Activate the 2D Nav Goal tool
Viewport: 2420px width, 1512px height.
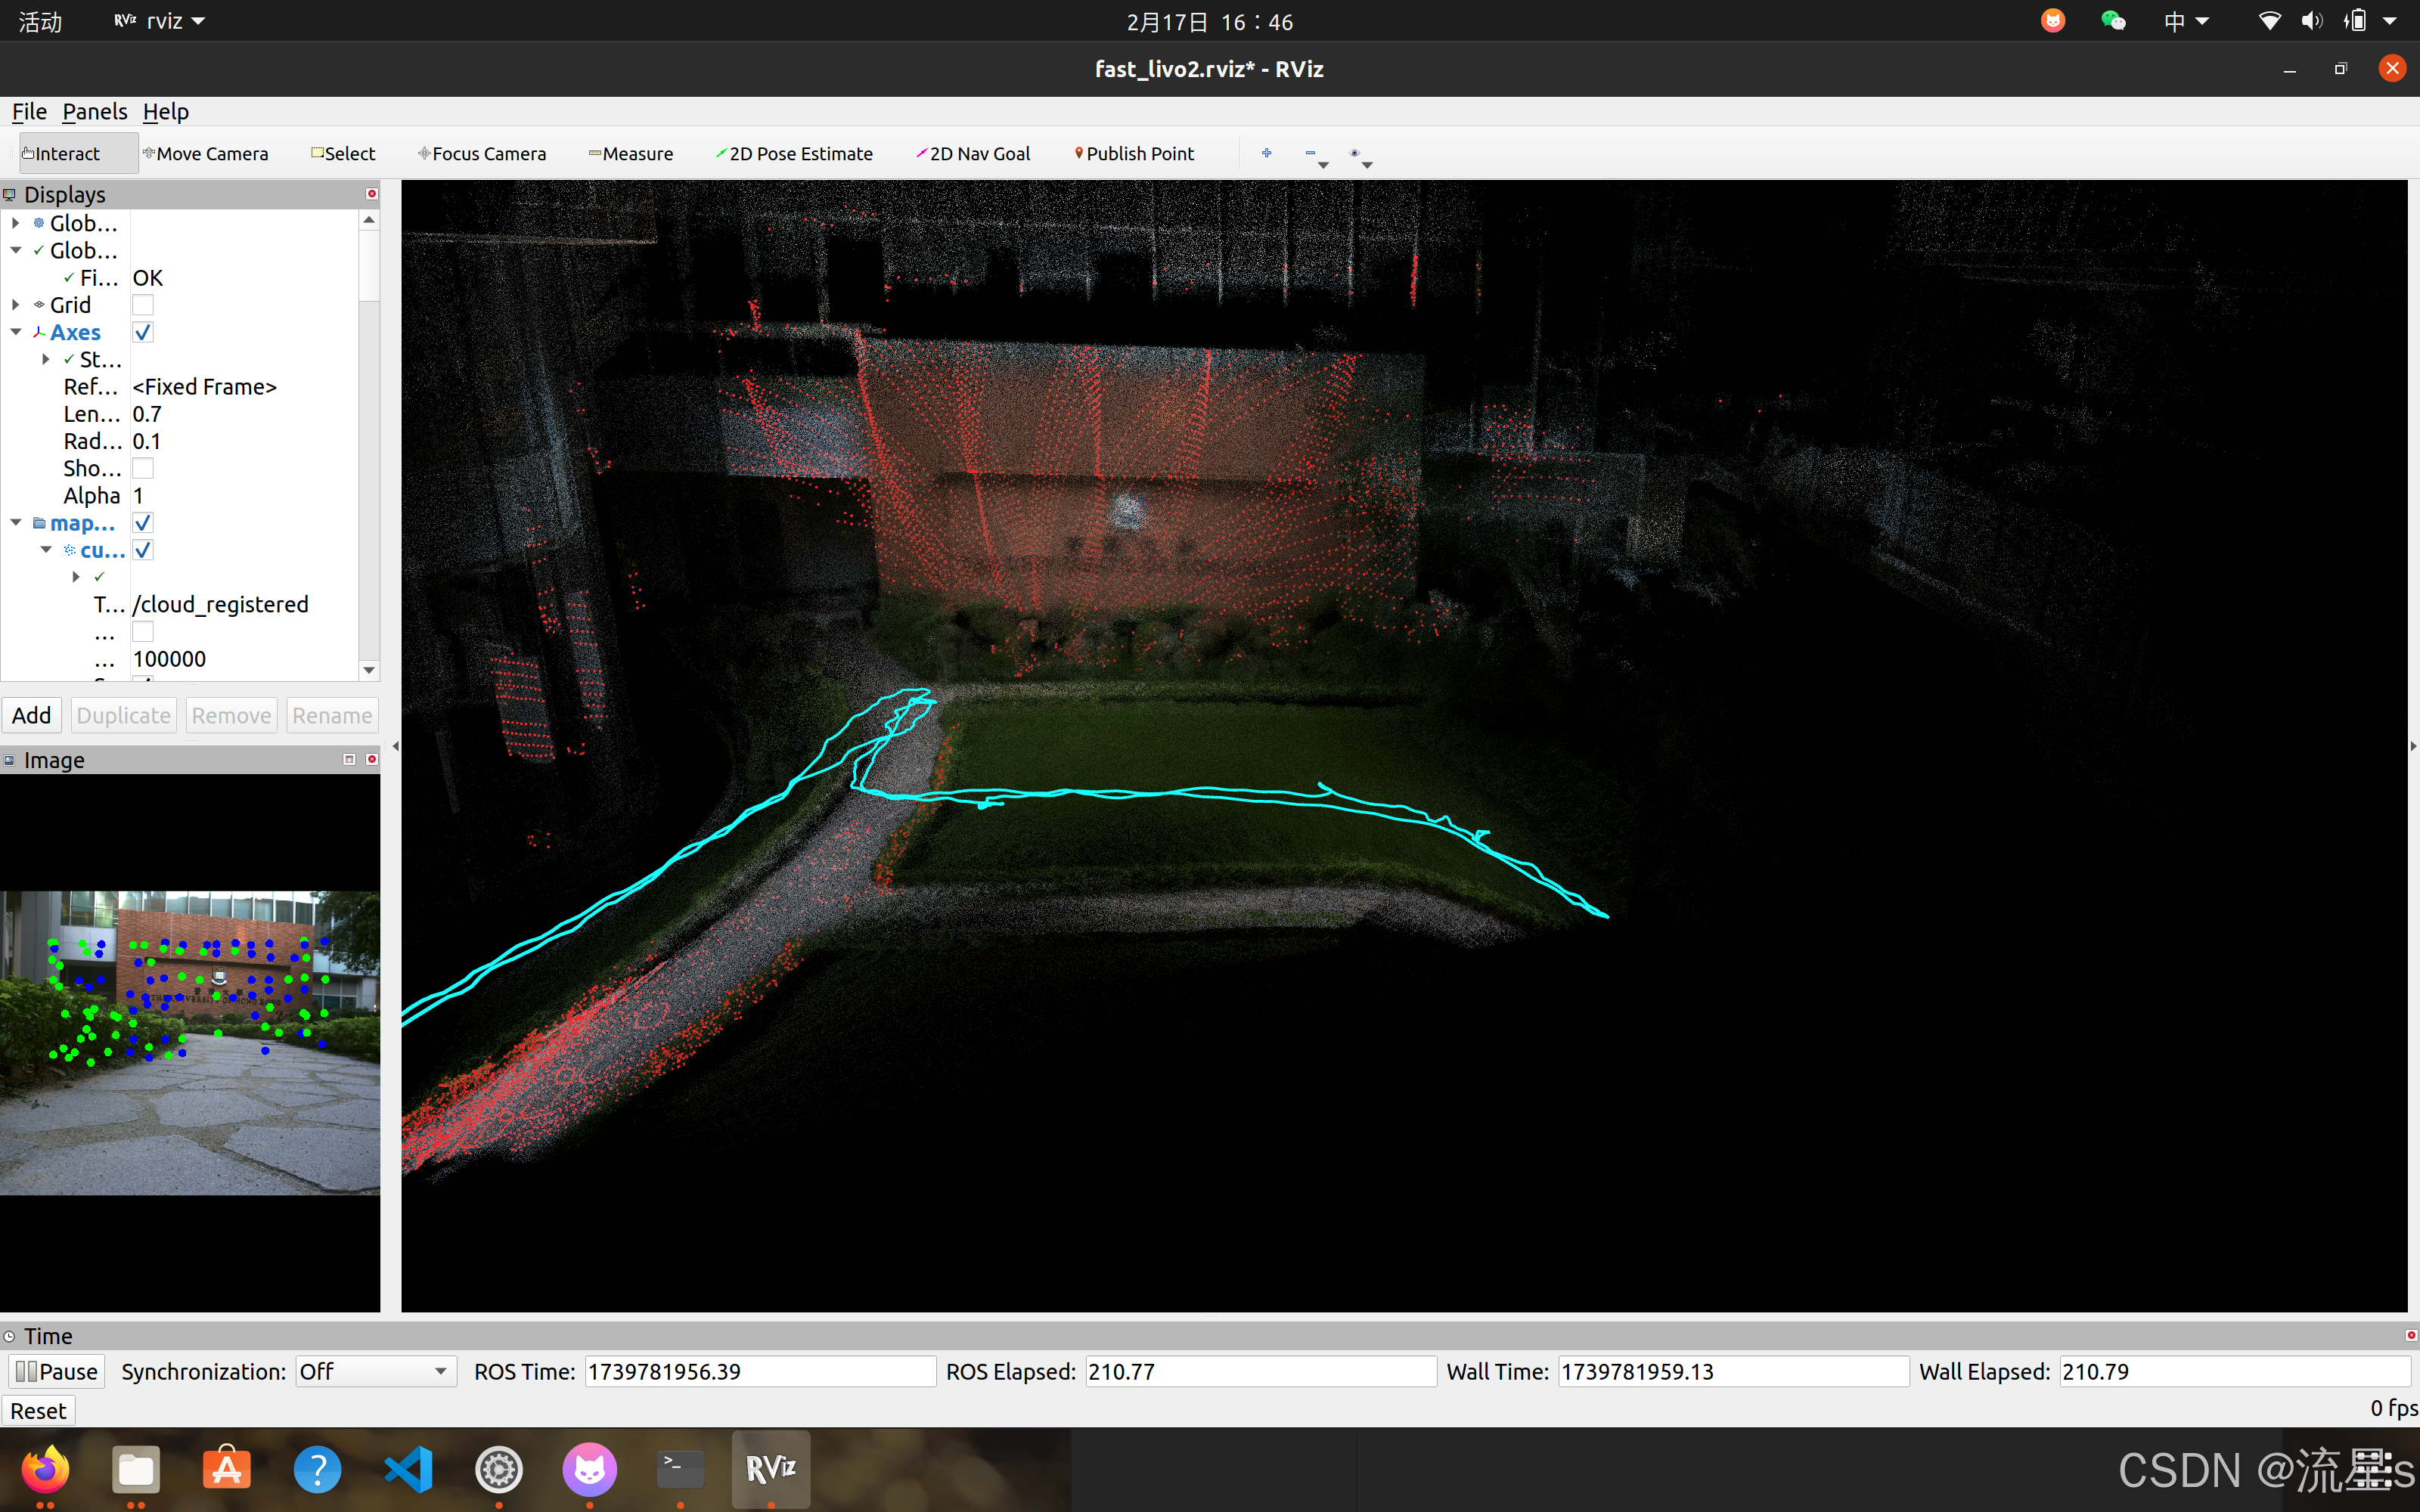tap(973, 153)
